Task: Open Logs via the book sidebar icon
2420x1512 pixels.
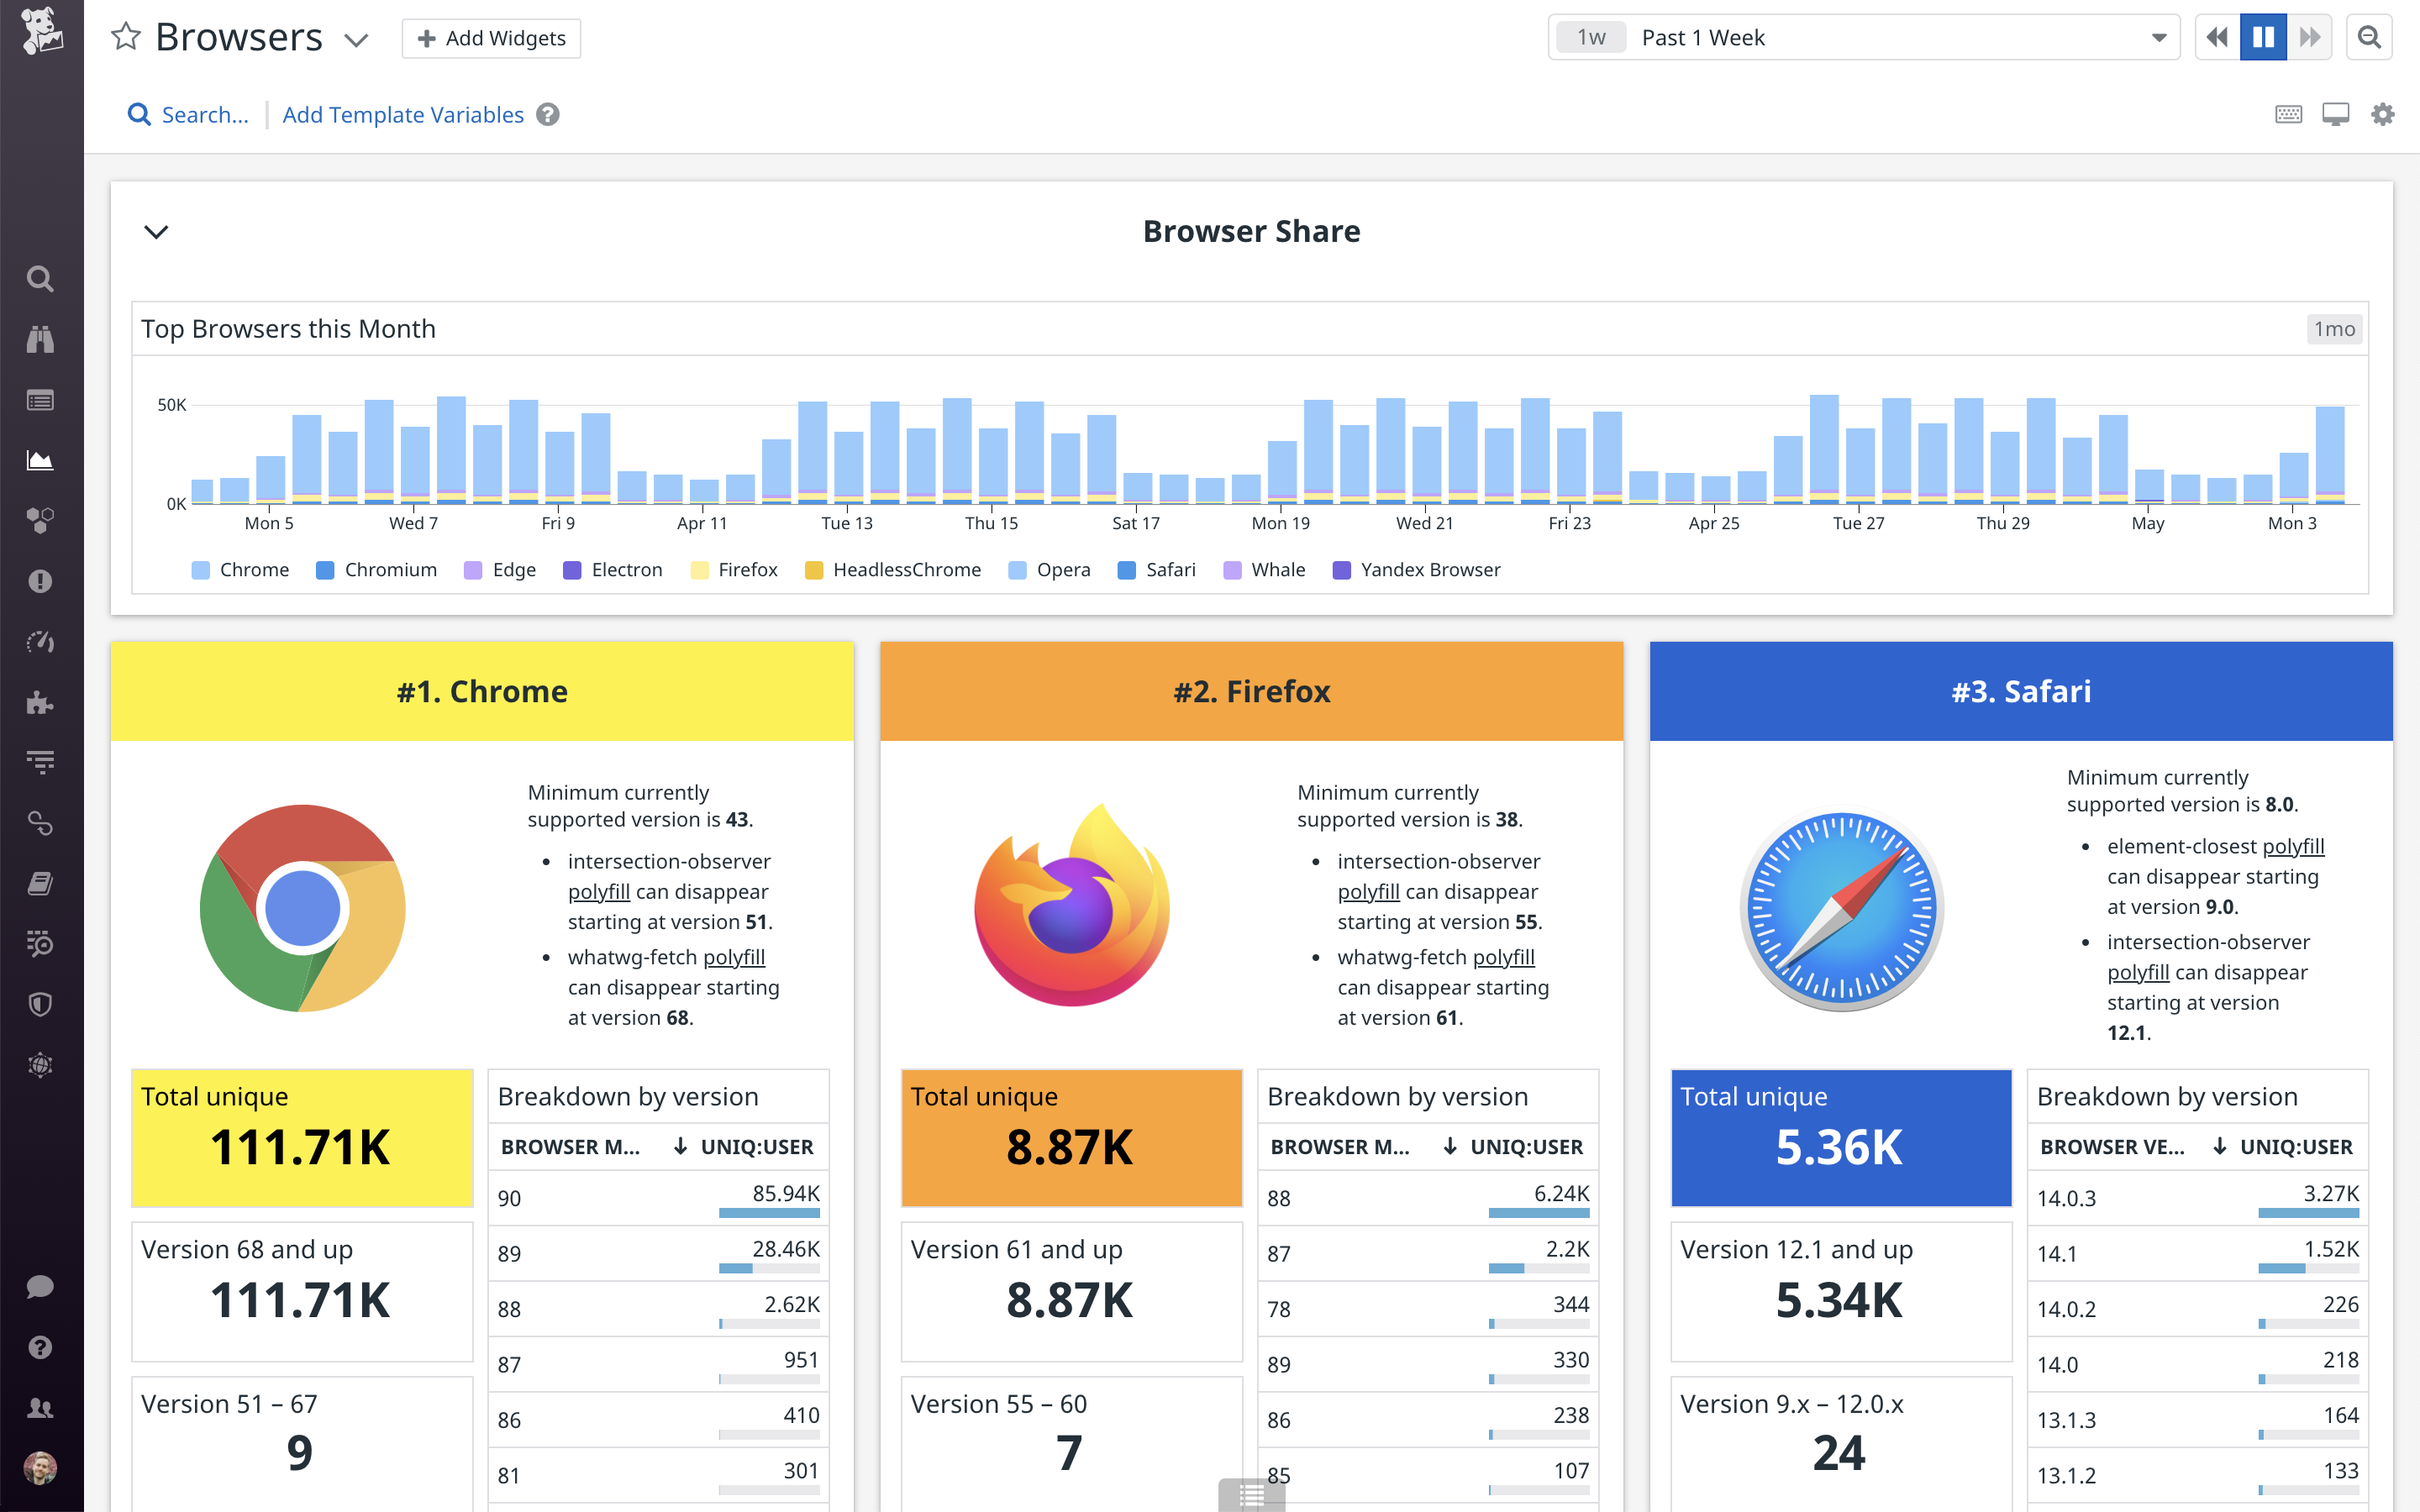Action: pyautogui.click(x=40, y=882)
